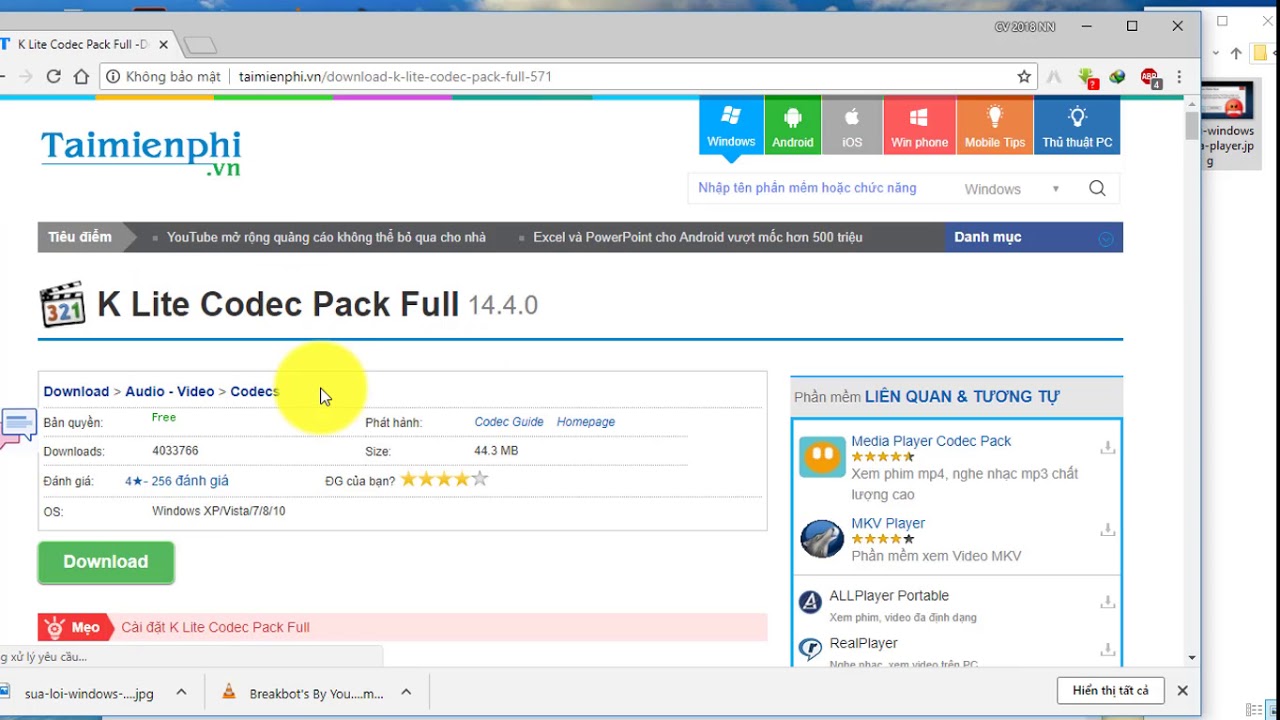1280x720 pixels.
Task: Click the ALLPlayer Portable app icon
Action: pos(810,603)
